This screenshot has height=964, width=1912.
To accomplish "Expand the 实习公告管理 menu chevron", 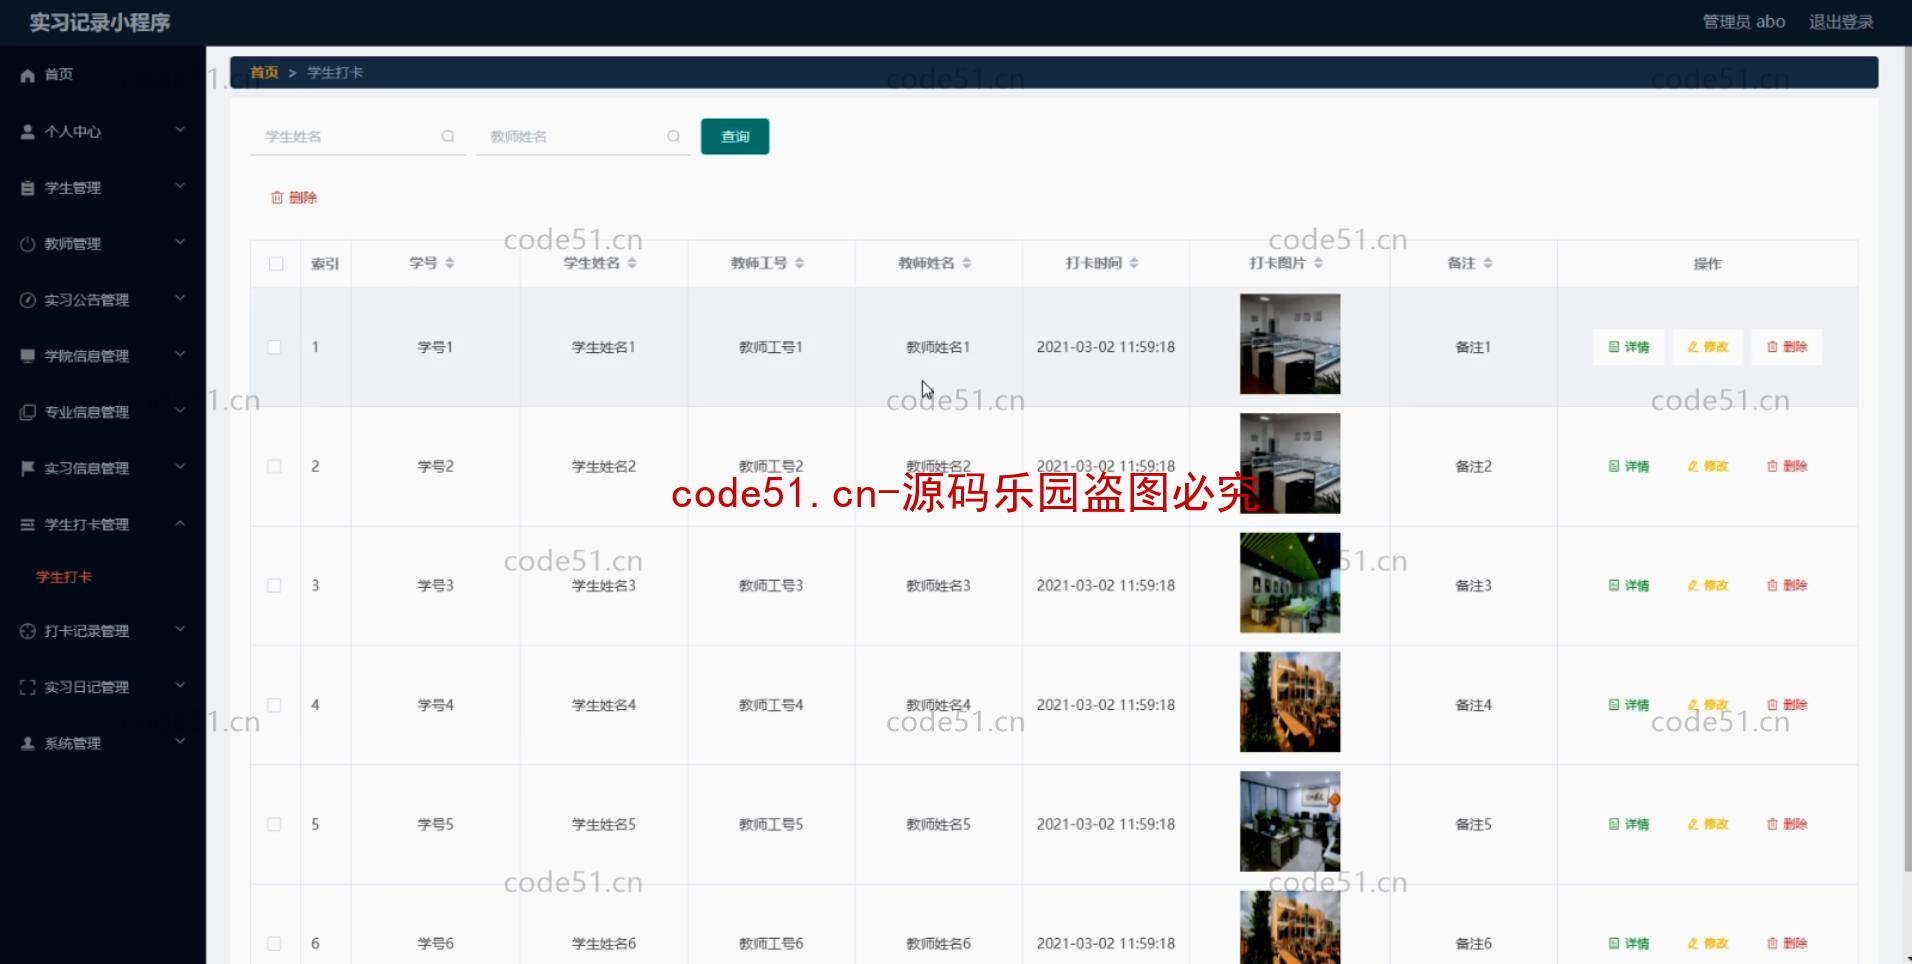I will [180, 298].
